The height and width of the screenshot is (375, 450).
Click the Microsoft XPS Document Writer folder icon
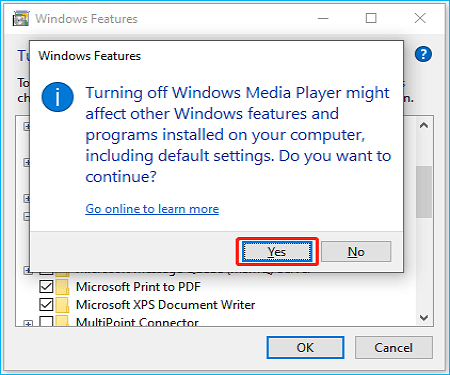click(x=62, y=305)
